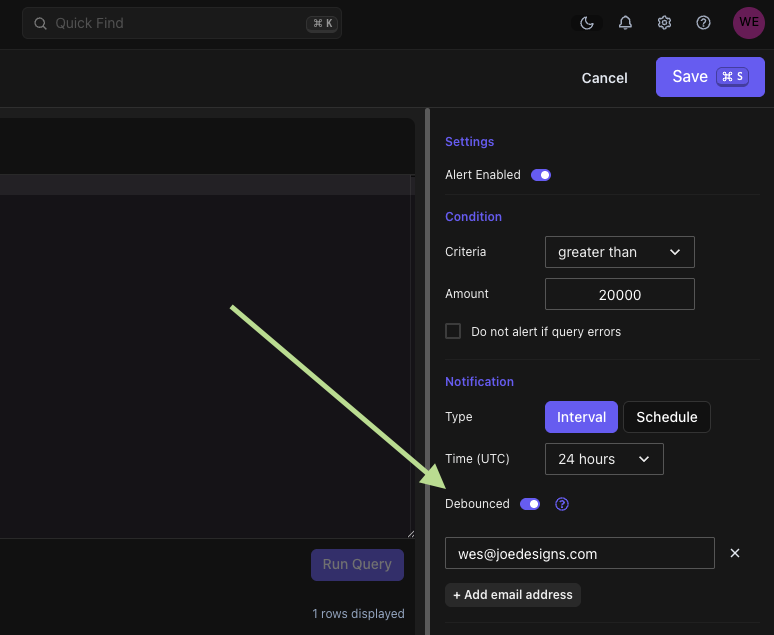
Task: Select the Interval notification type
Action: 581,417
